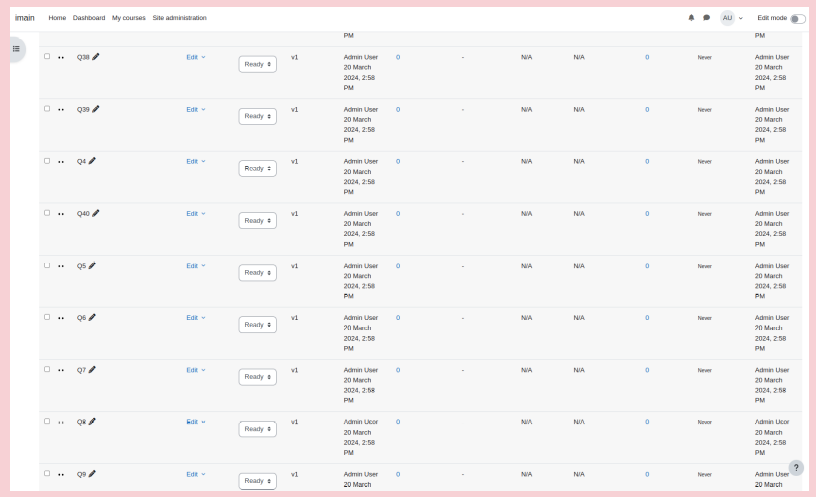Viewport: 816px width, 497px height.
Task: Open the notifications bell icon
Action: (691, 18)
